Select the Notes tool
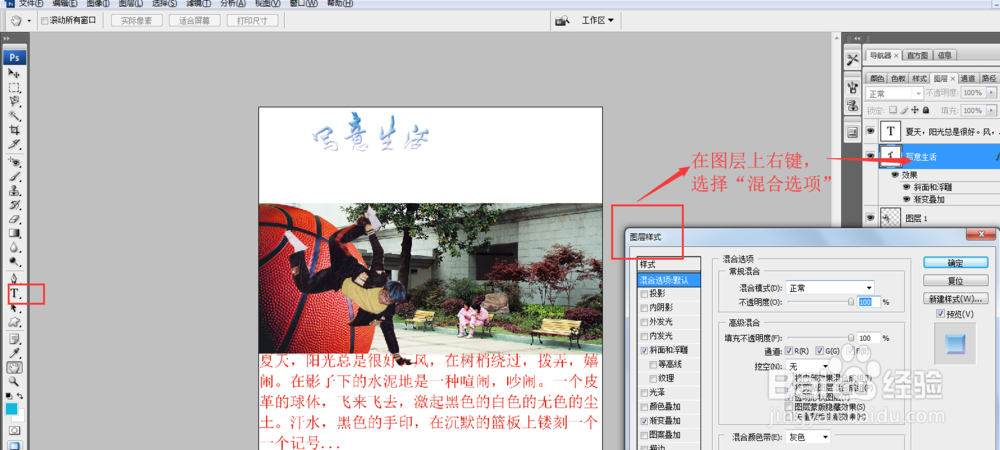Screen dimensions: 1000x450 click(x=14, y=339)
